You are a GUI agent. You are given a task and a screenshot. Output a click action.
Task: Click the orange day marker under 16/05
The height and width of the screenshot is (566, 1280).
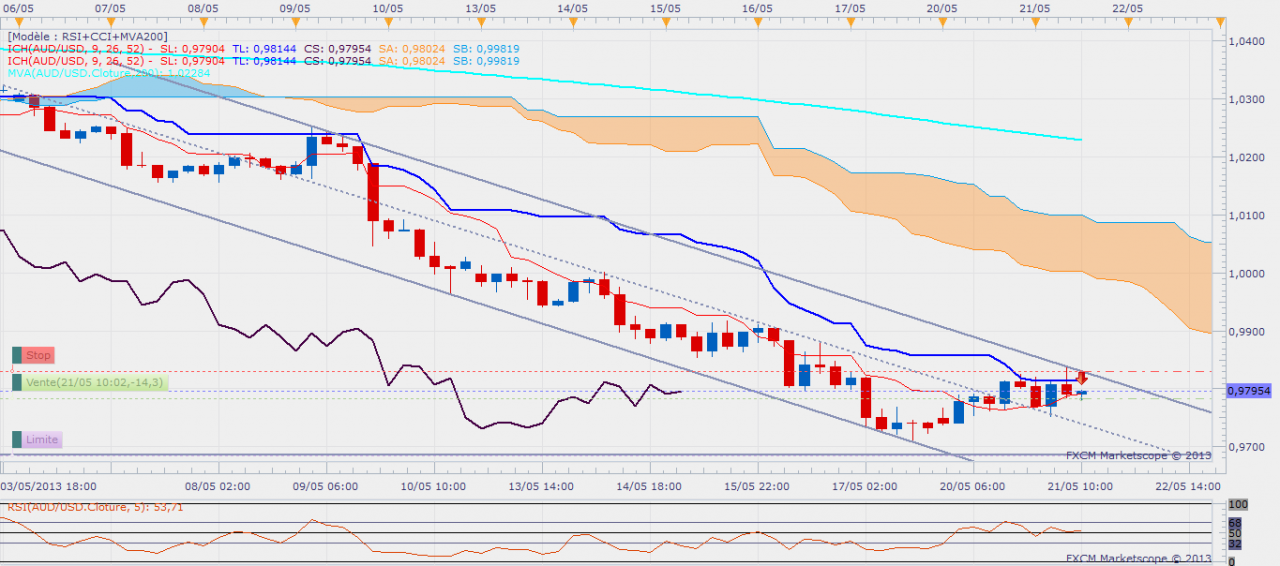(x=759, y=23)
